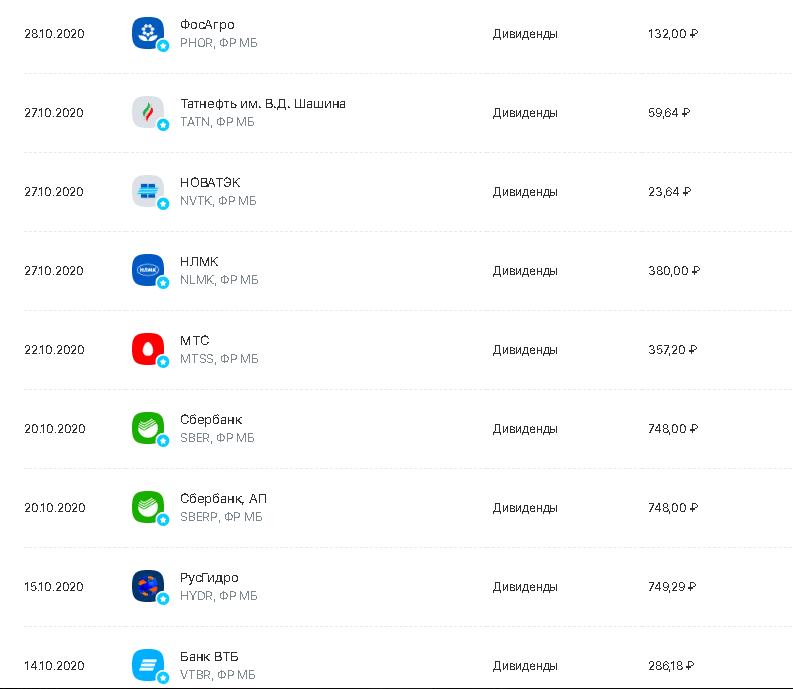Click star badge on ФосАгро logo
The width and height of the screenshot is (793, 689).
[x=163, y=46]
